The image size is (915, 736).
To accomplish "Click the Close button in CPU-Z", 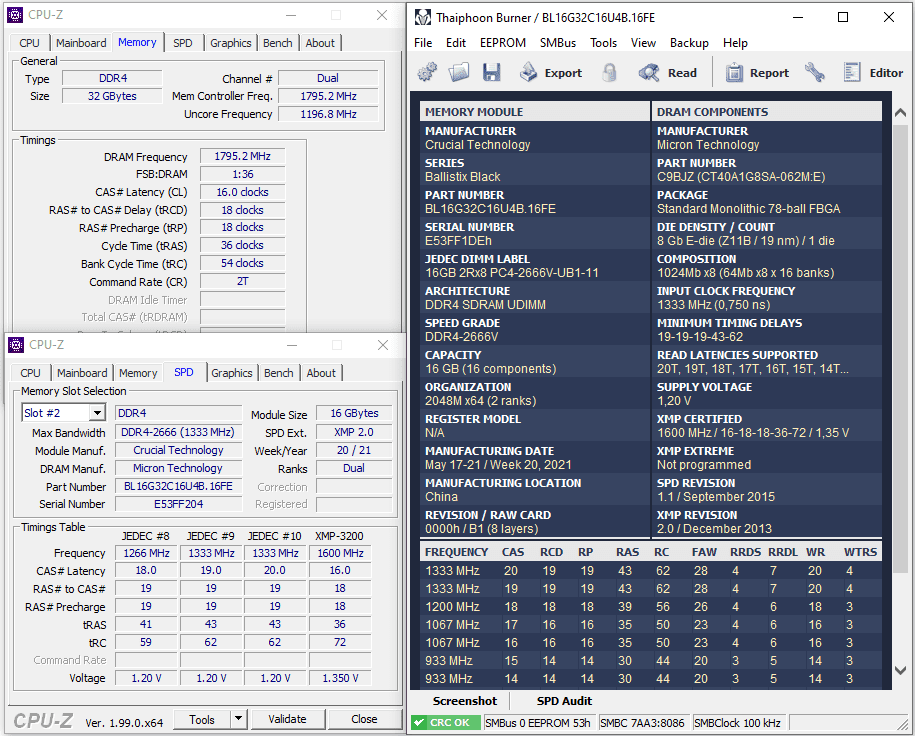I will click(x=364, y=719).
